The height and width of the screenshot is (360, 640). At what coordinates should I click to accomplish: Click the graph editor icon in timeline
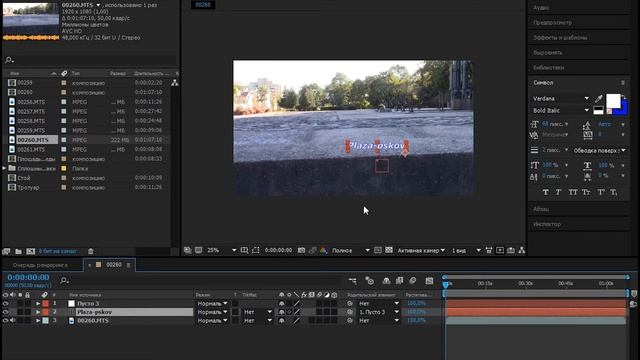[429, 280]
